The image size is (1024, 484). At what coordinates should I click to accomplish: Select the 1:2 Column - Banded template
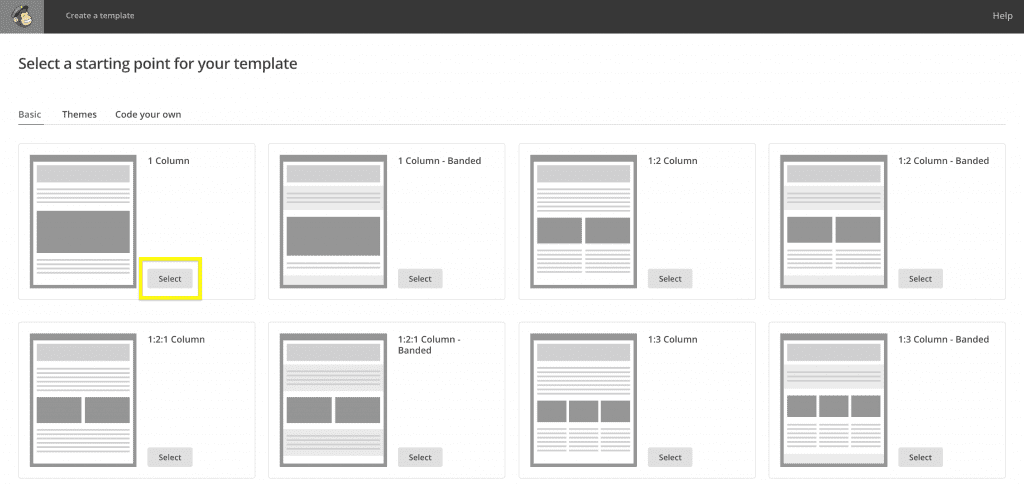[920, 279]
